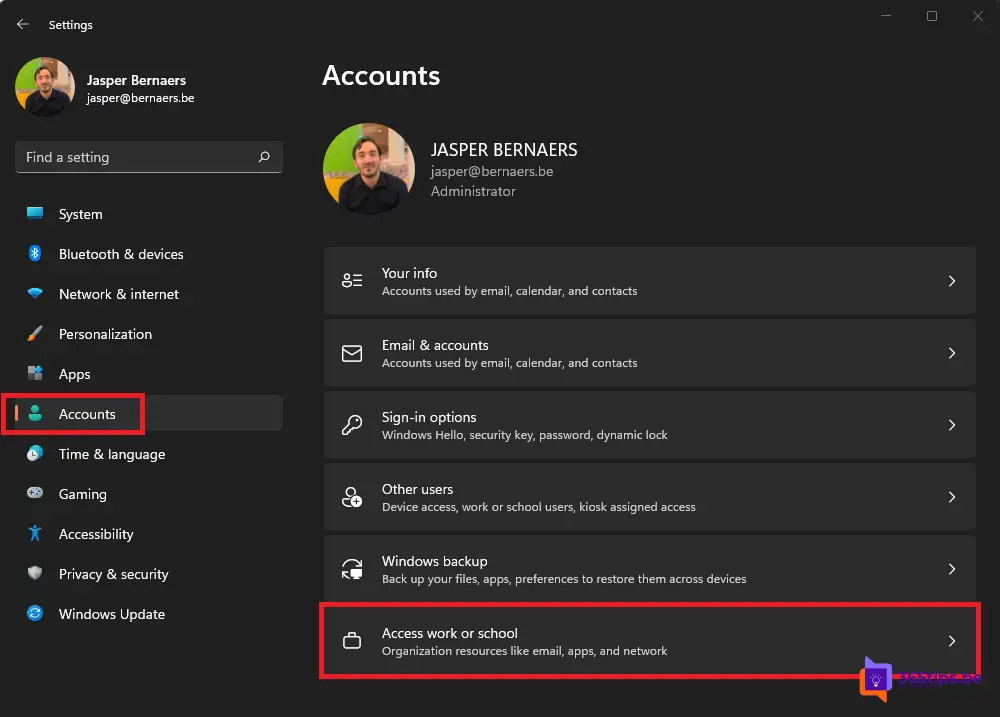Click the Windows Update sync icon
Viewport: 1000px width, 717px height.
(35, 613)
